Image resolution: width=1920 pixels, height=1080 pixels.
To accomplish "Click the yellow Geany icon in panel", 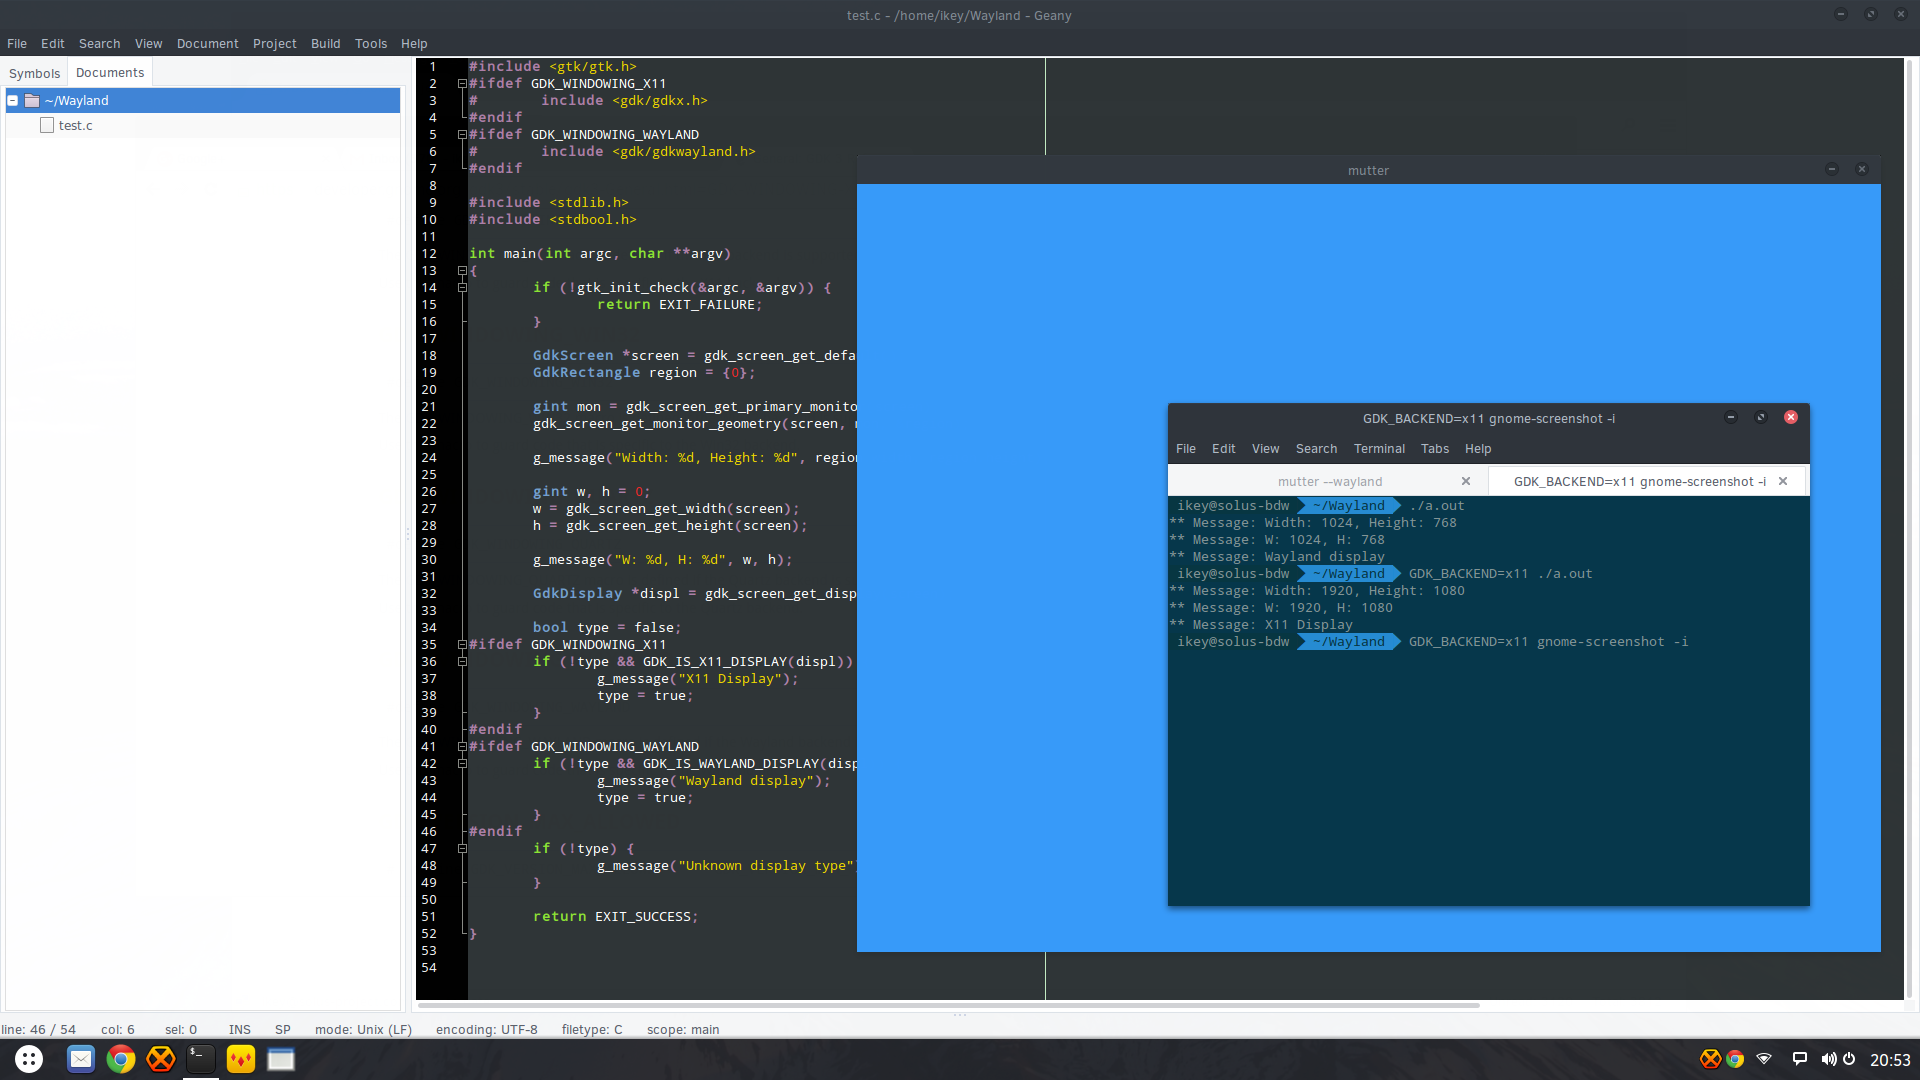I will [241, 1059].
